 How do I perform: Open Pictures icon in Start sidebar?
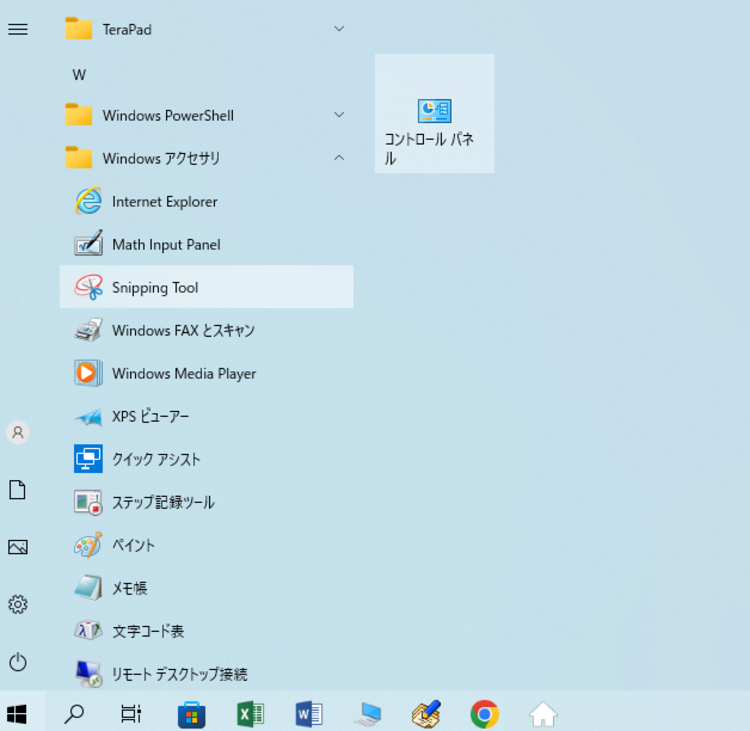(x=18, y=547)
